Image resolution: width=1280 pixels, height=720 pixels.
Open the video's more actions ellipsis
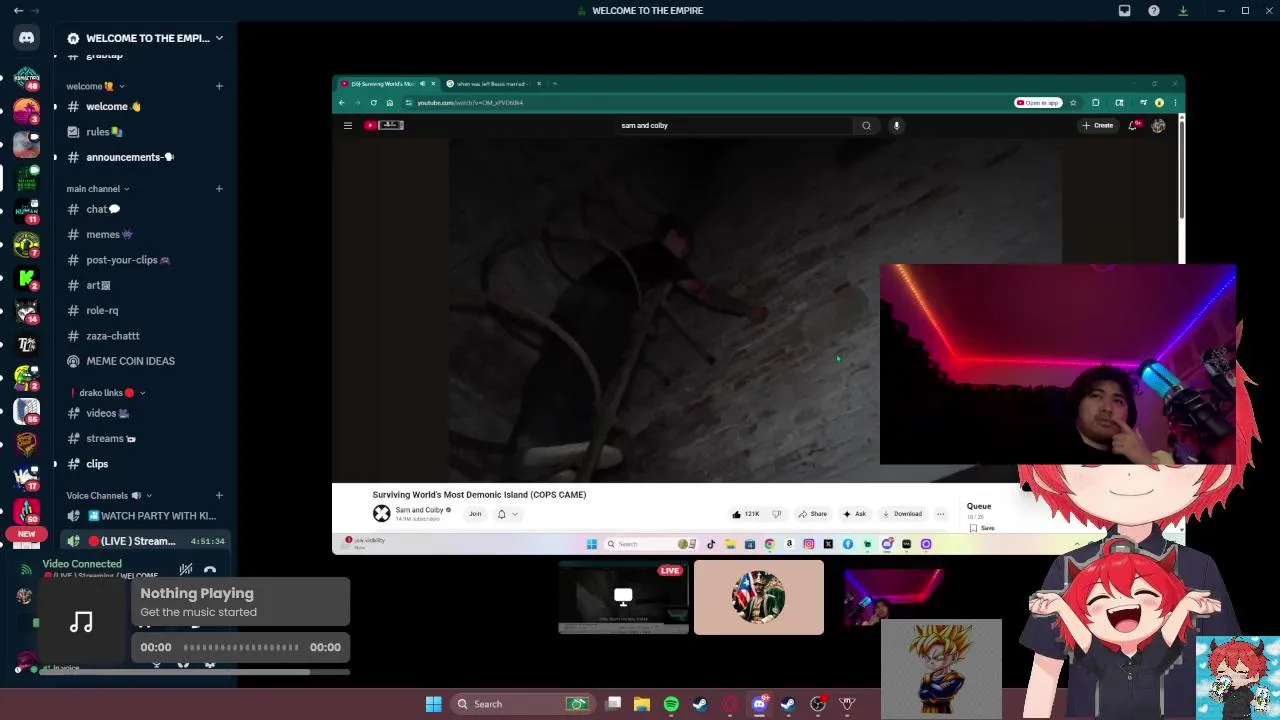point(940,514)
